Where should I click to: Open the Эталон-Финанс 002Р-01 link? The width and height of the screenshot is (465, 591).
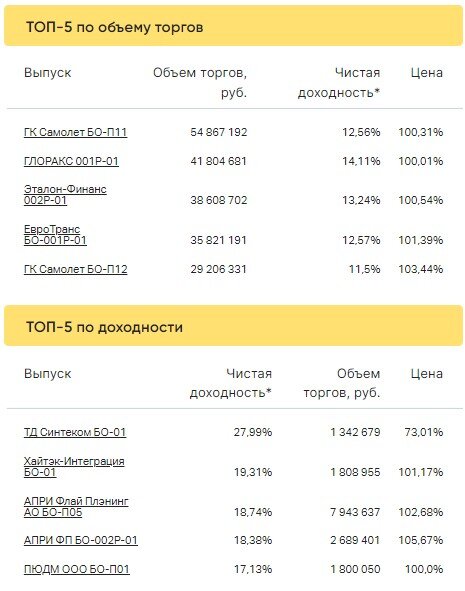tap(65, 194)
